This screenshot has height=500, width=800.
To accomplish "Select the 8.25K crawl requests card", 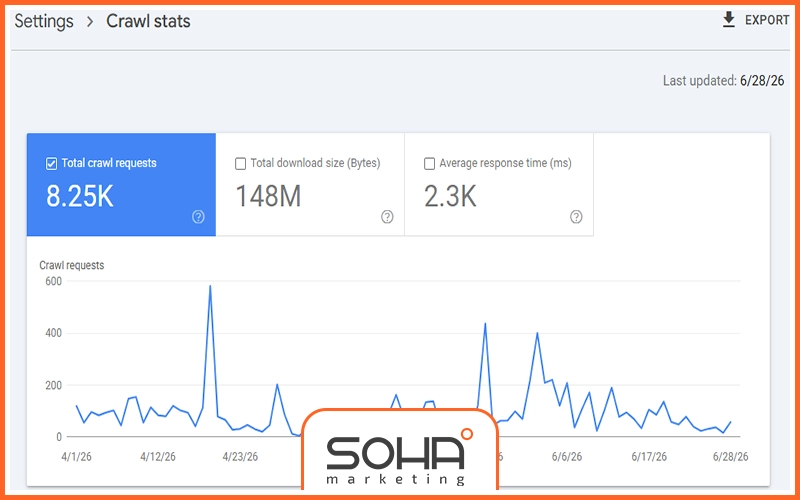I will tap(121, 185).
